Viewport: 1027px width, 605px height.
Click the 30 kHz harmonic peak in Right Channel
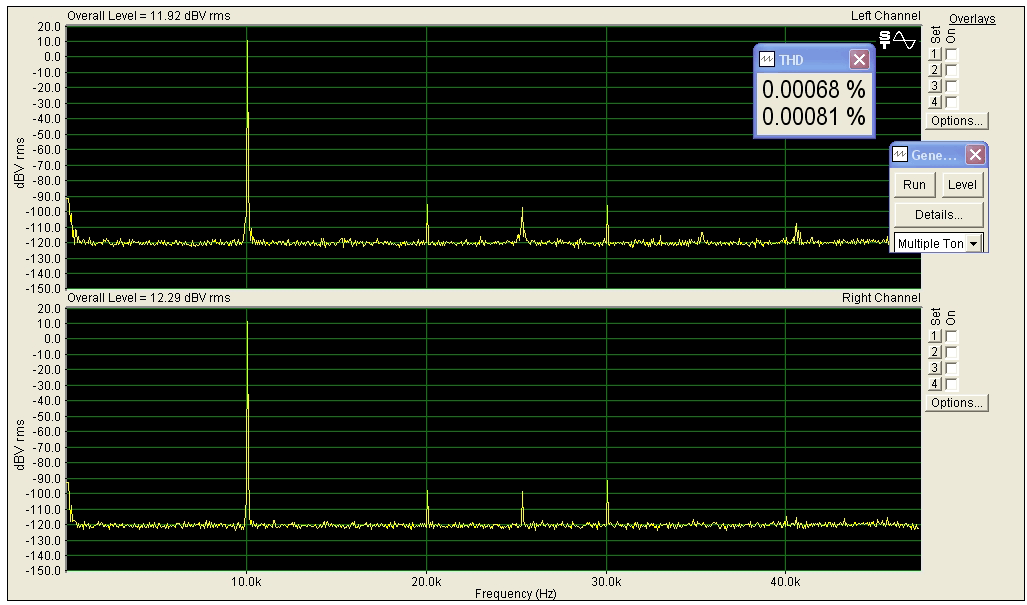coord(607,501)
